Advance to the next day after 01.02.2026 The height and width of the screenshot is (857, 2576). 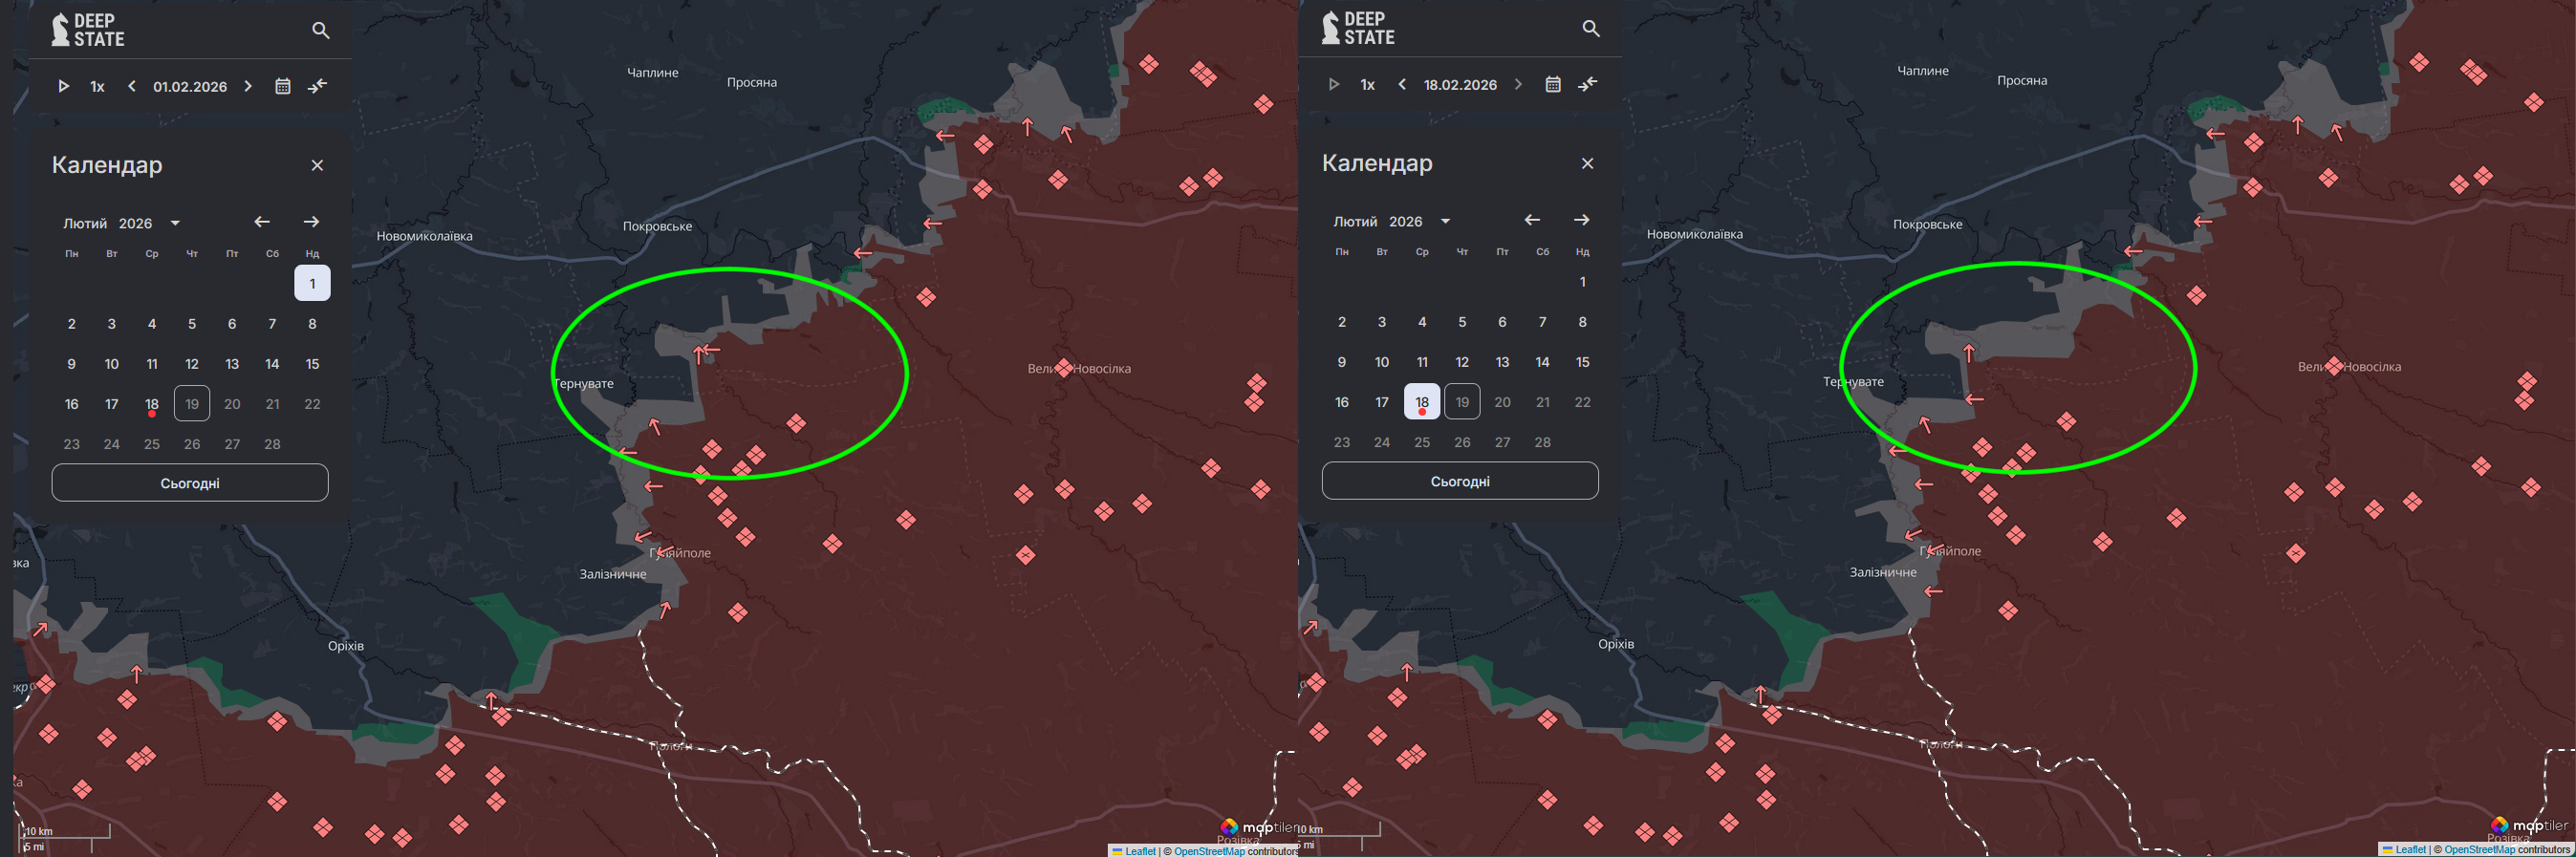click(248, 87)
